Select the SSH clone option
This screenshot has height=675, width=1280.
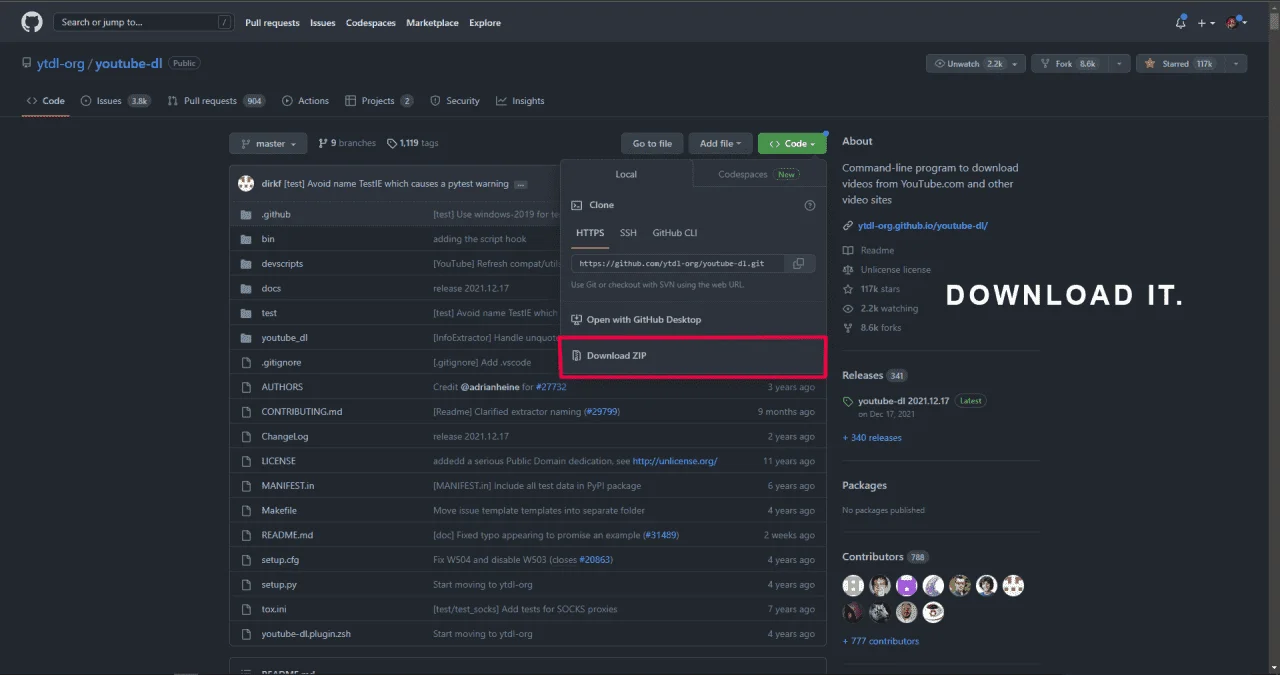(x=628, y=233)
